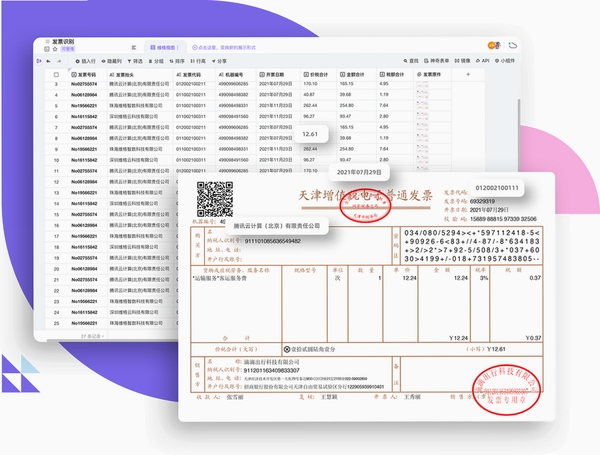Open 小组件 widgets panel

505,60
